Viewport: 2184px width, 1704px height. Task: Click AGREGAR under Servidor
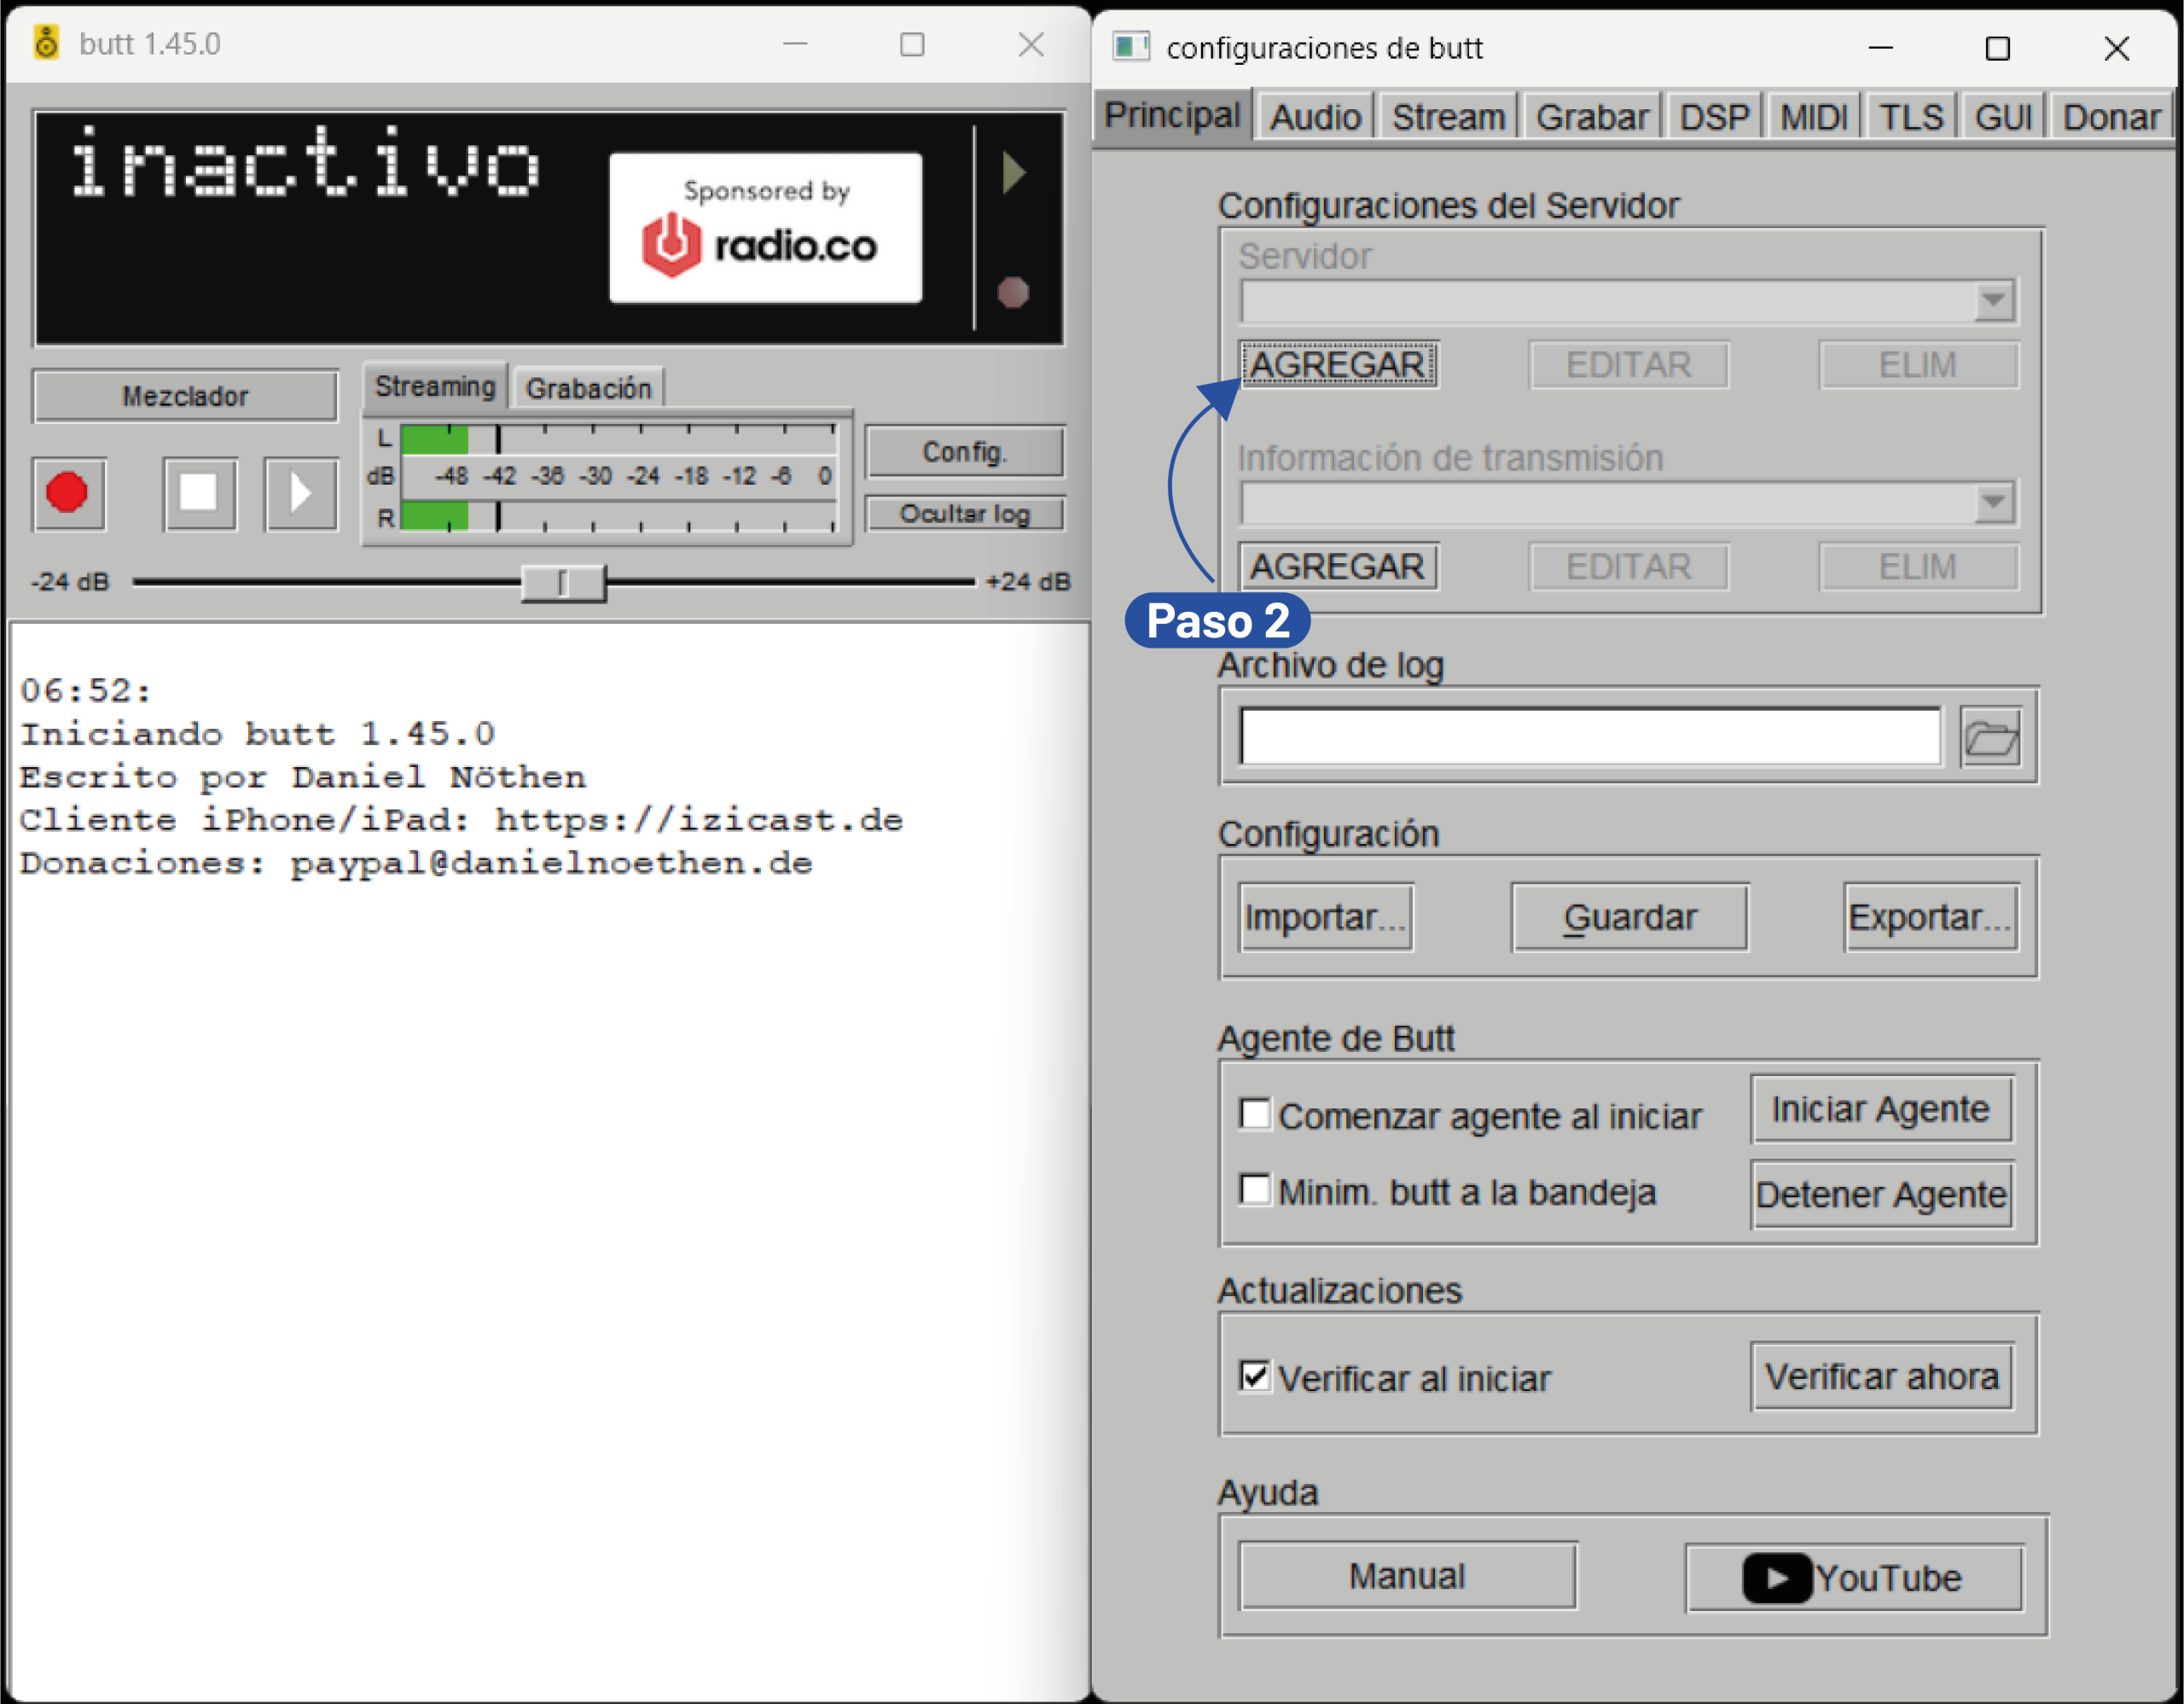[x=1337, y=365]
